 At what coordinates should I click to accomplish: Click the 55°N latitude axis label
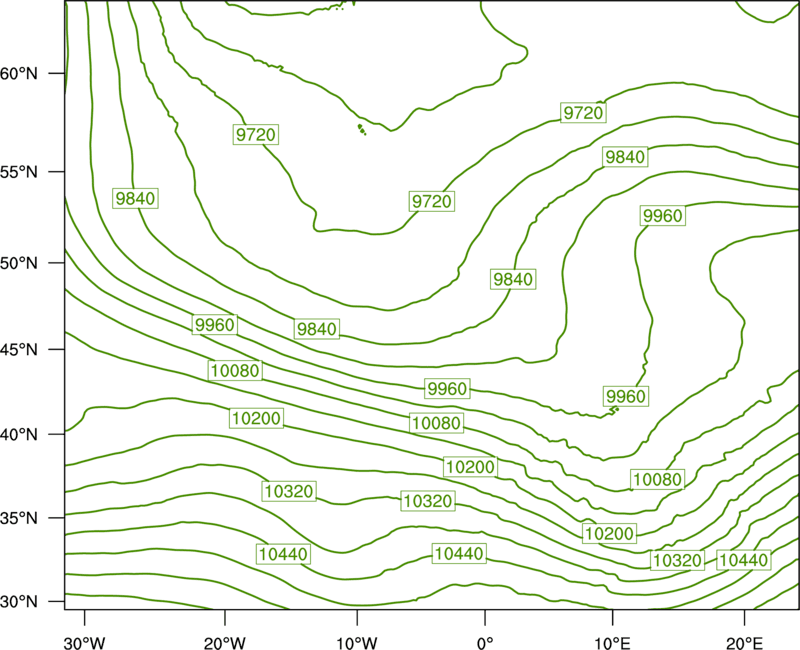(x=19, y=172)
